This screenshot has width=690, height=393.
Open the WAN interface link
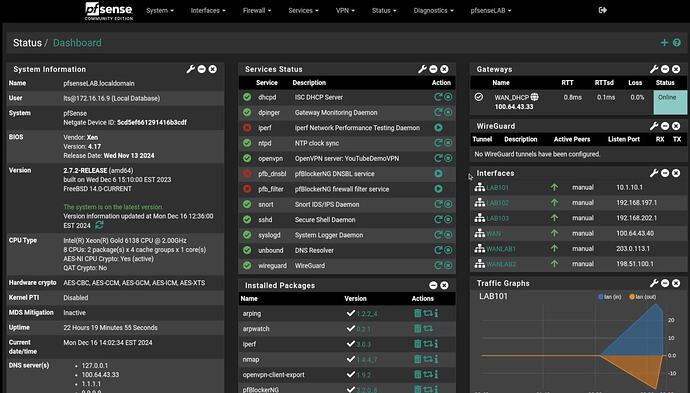[x=494, y=233]
